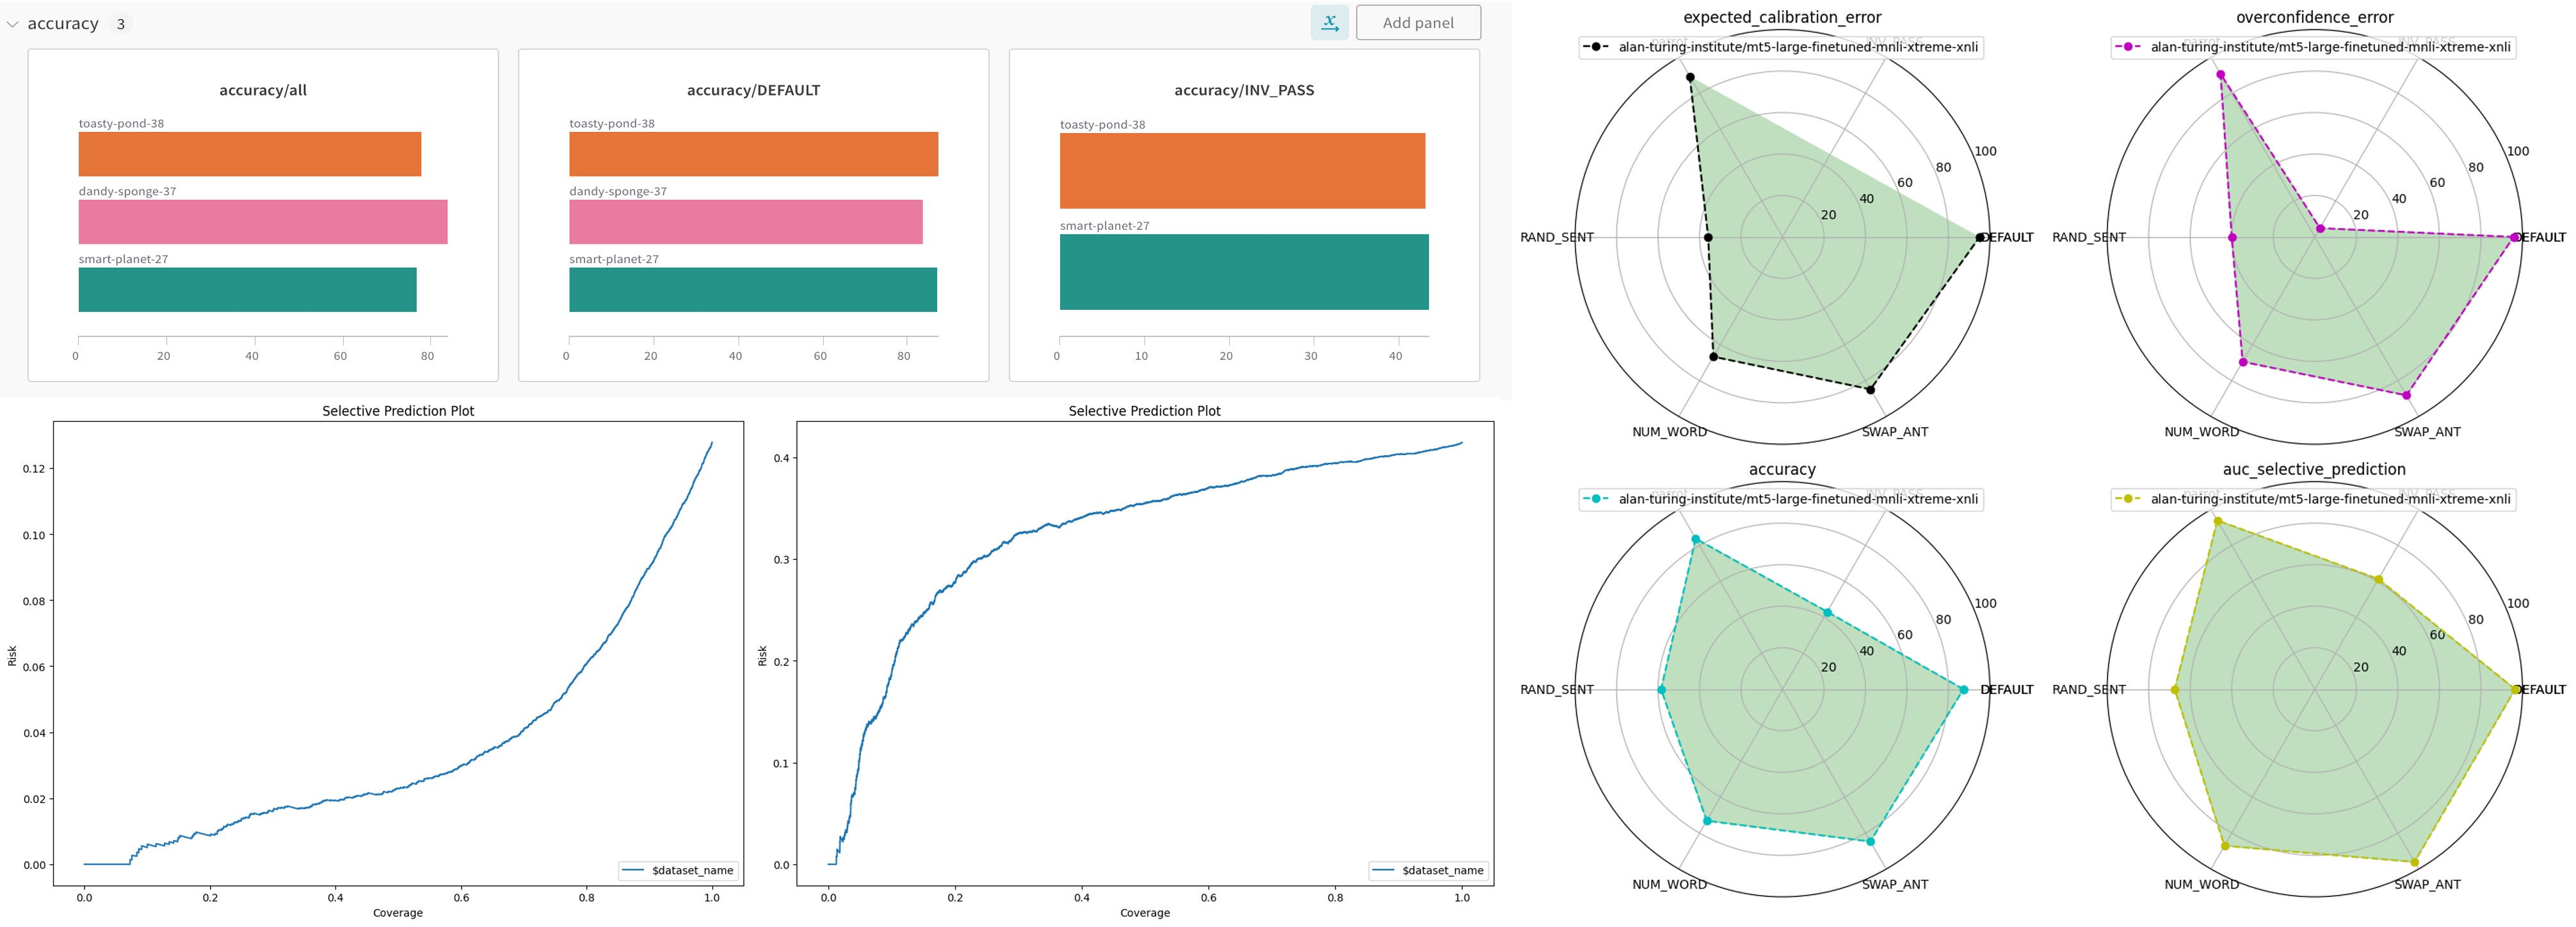Click $dataset_name legend in right selective plot
This screenshot has width=2576, height=927.
point(1429,870)
